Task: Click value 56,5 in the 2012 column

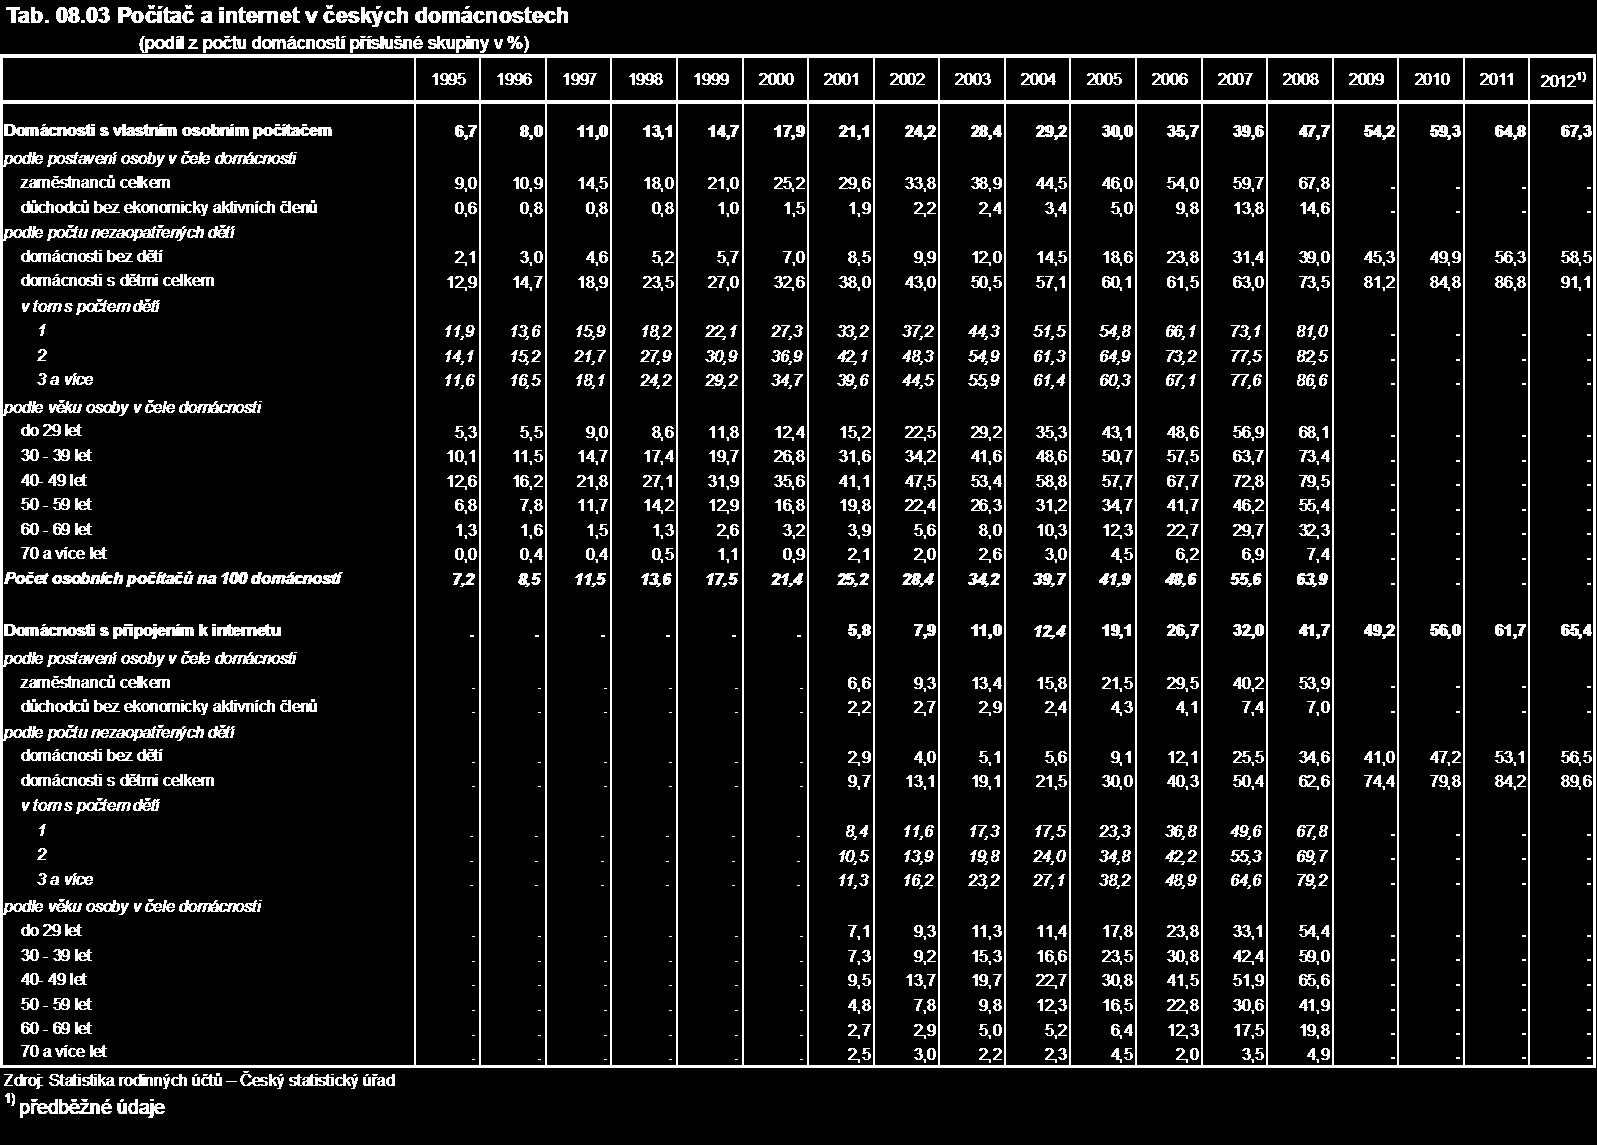Action: 1576,758
